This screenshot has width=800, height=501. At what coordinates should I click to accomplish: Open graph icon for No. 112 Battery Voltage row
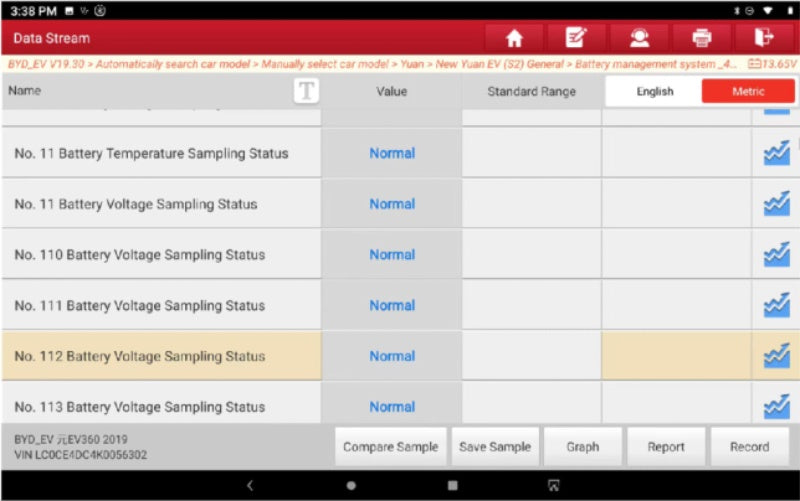click(x=777, y=356)
